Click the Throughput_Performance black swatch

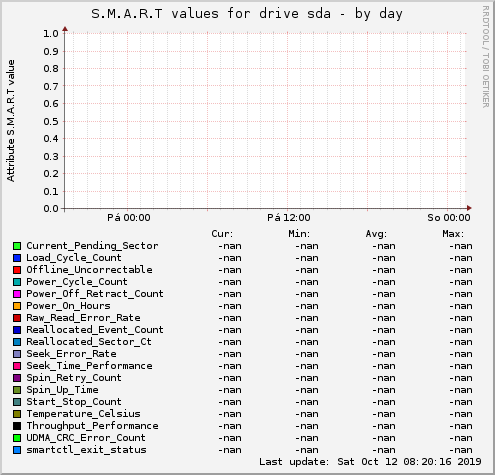point(17,426)
